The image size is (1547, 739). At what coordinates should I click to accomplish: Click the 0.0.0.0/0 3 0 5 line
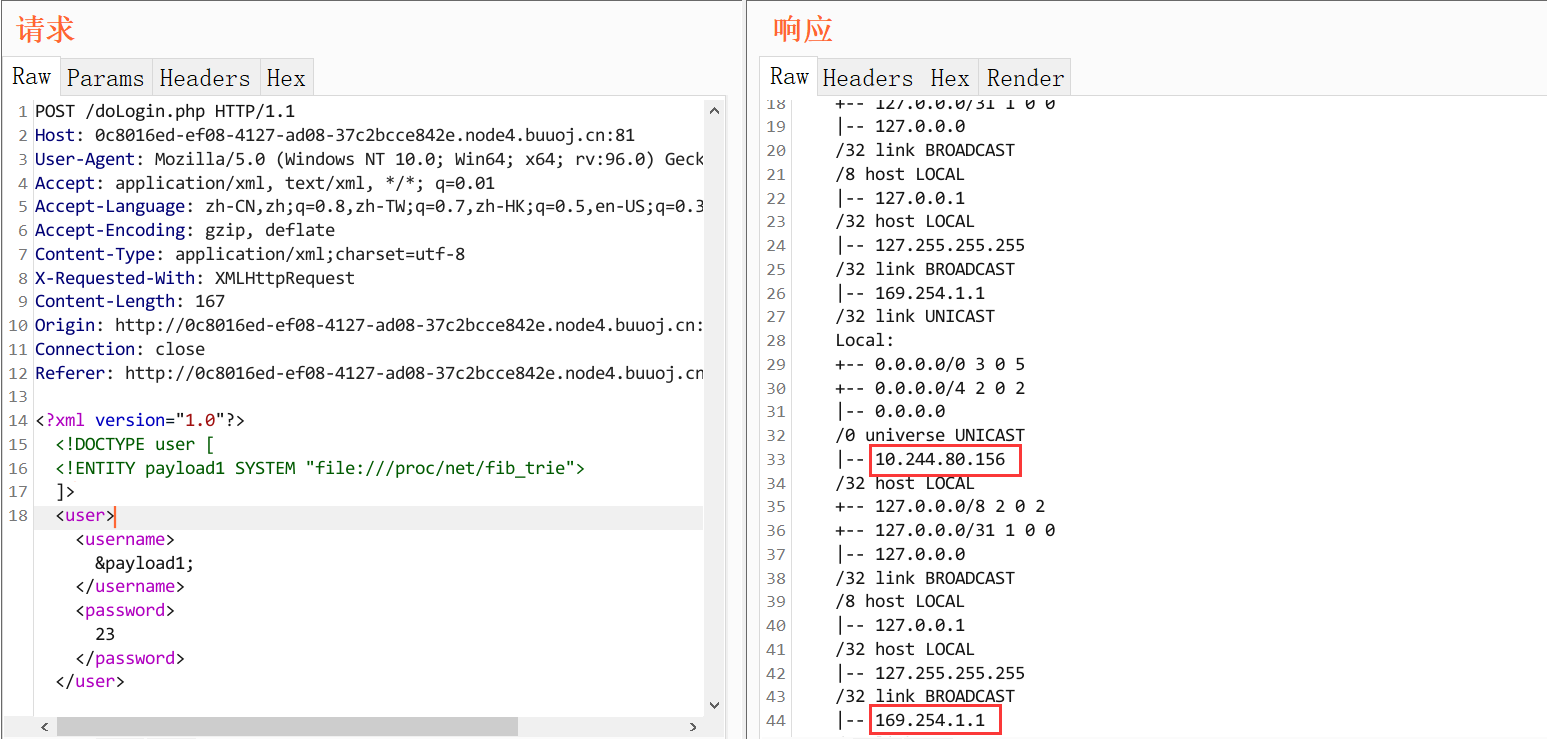[930, 364]
